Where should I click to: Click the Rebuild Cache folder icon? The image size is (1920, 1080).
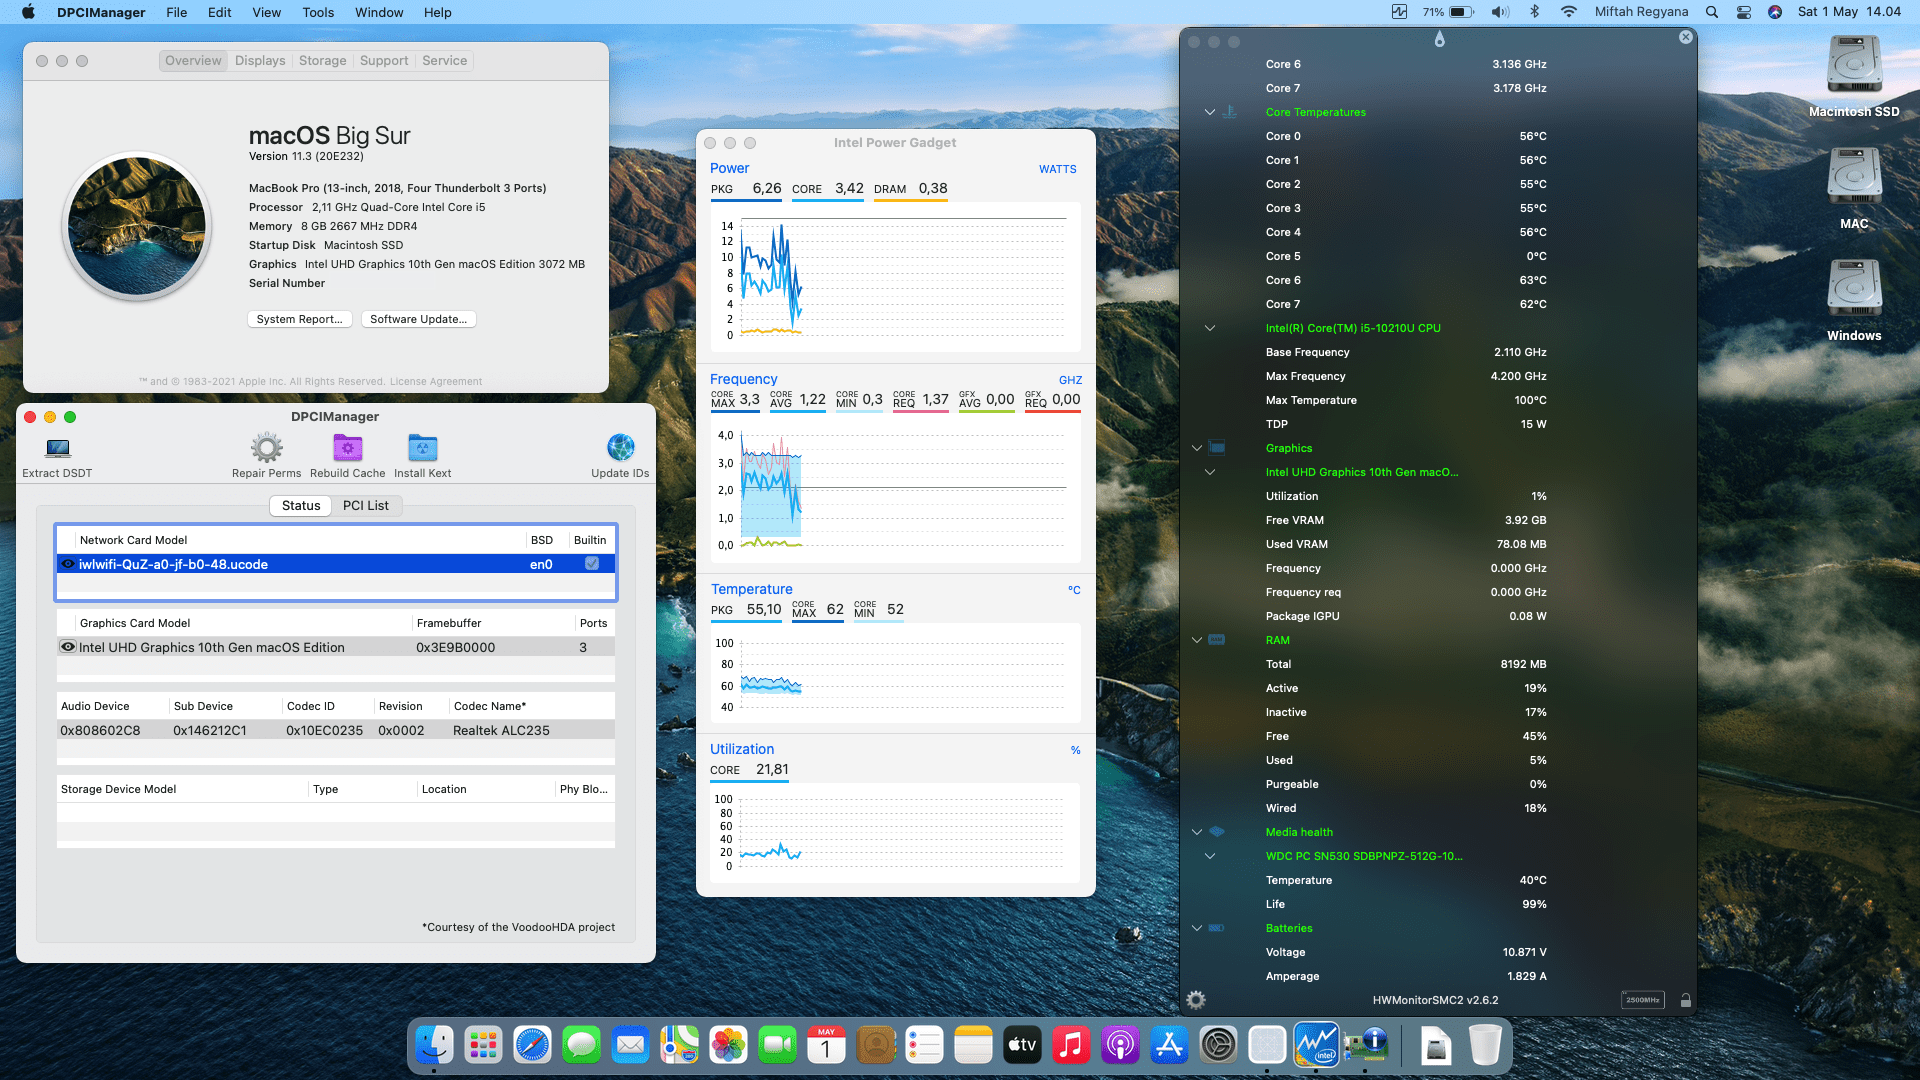(x=347, y=448)
